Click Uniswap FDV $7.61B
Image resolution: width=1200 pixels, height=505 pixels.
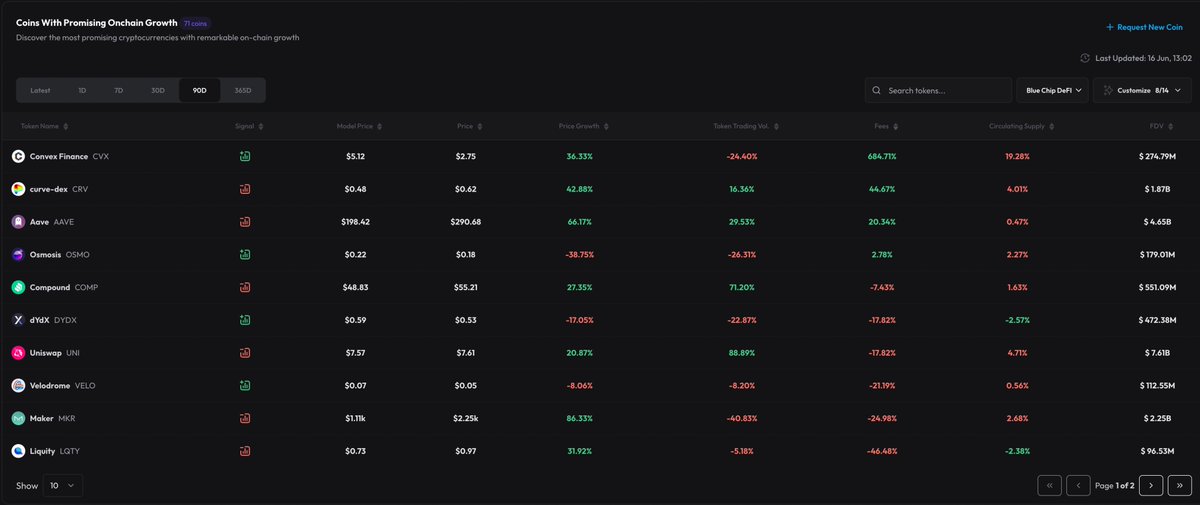[x=1160, y=353]
